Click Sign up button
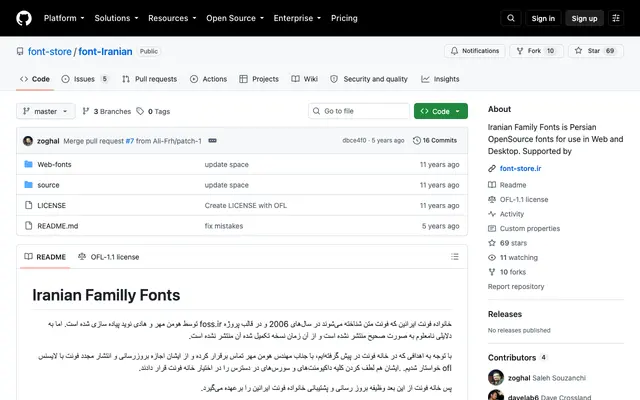The height and width of the screenshot is (400, 640). [x=584, y=18]
